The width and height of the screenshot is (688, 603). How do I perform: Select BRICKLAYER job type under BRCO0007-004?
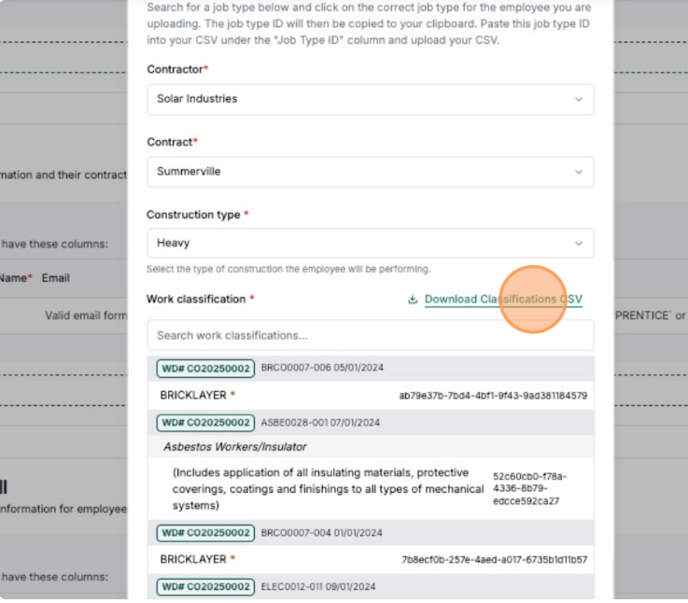point(193,559)
